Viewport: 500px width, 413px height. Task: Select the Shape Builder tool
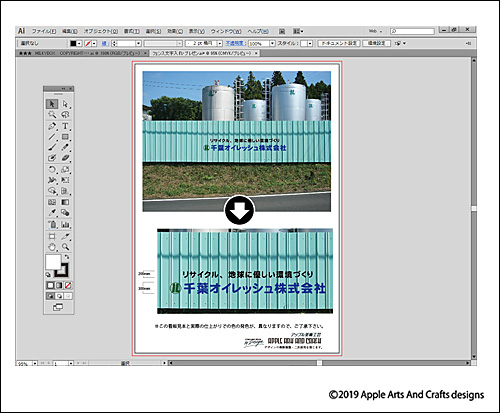click(52, 191)
